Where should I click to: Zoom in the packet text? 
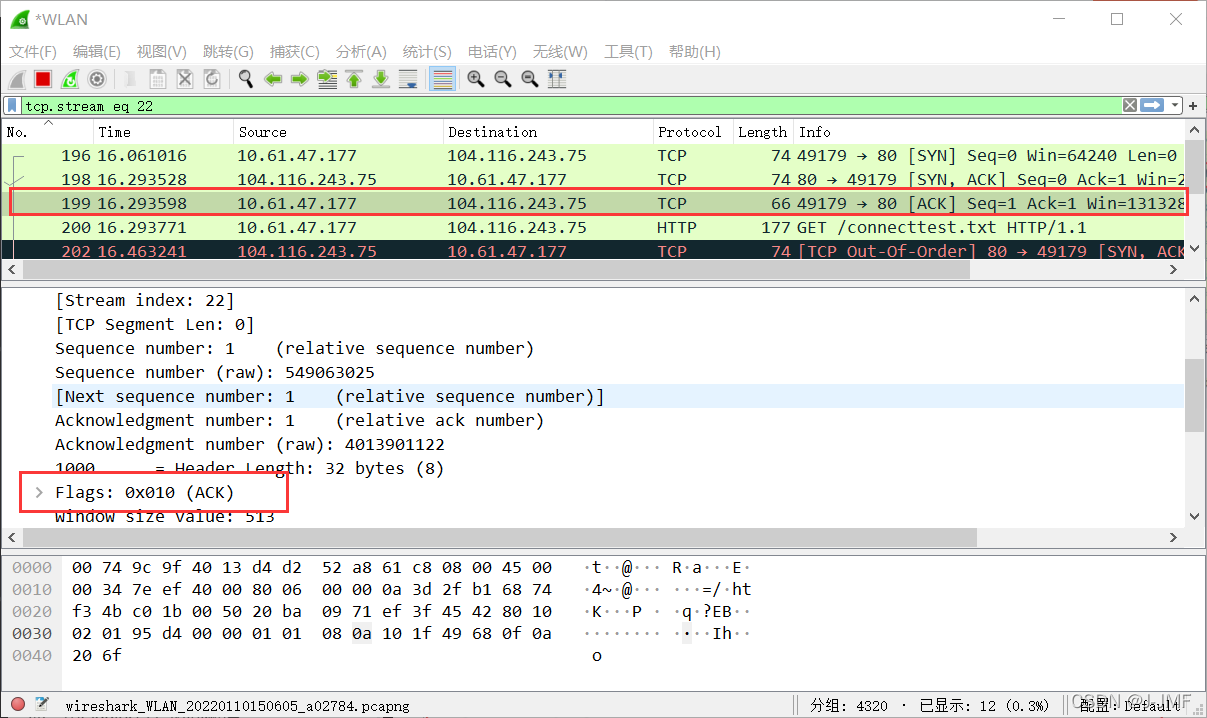476,79
